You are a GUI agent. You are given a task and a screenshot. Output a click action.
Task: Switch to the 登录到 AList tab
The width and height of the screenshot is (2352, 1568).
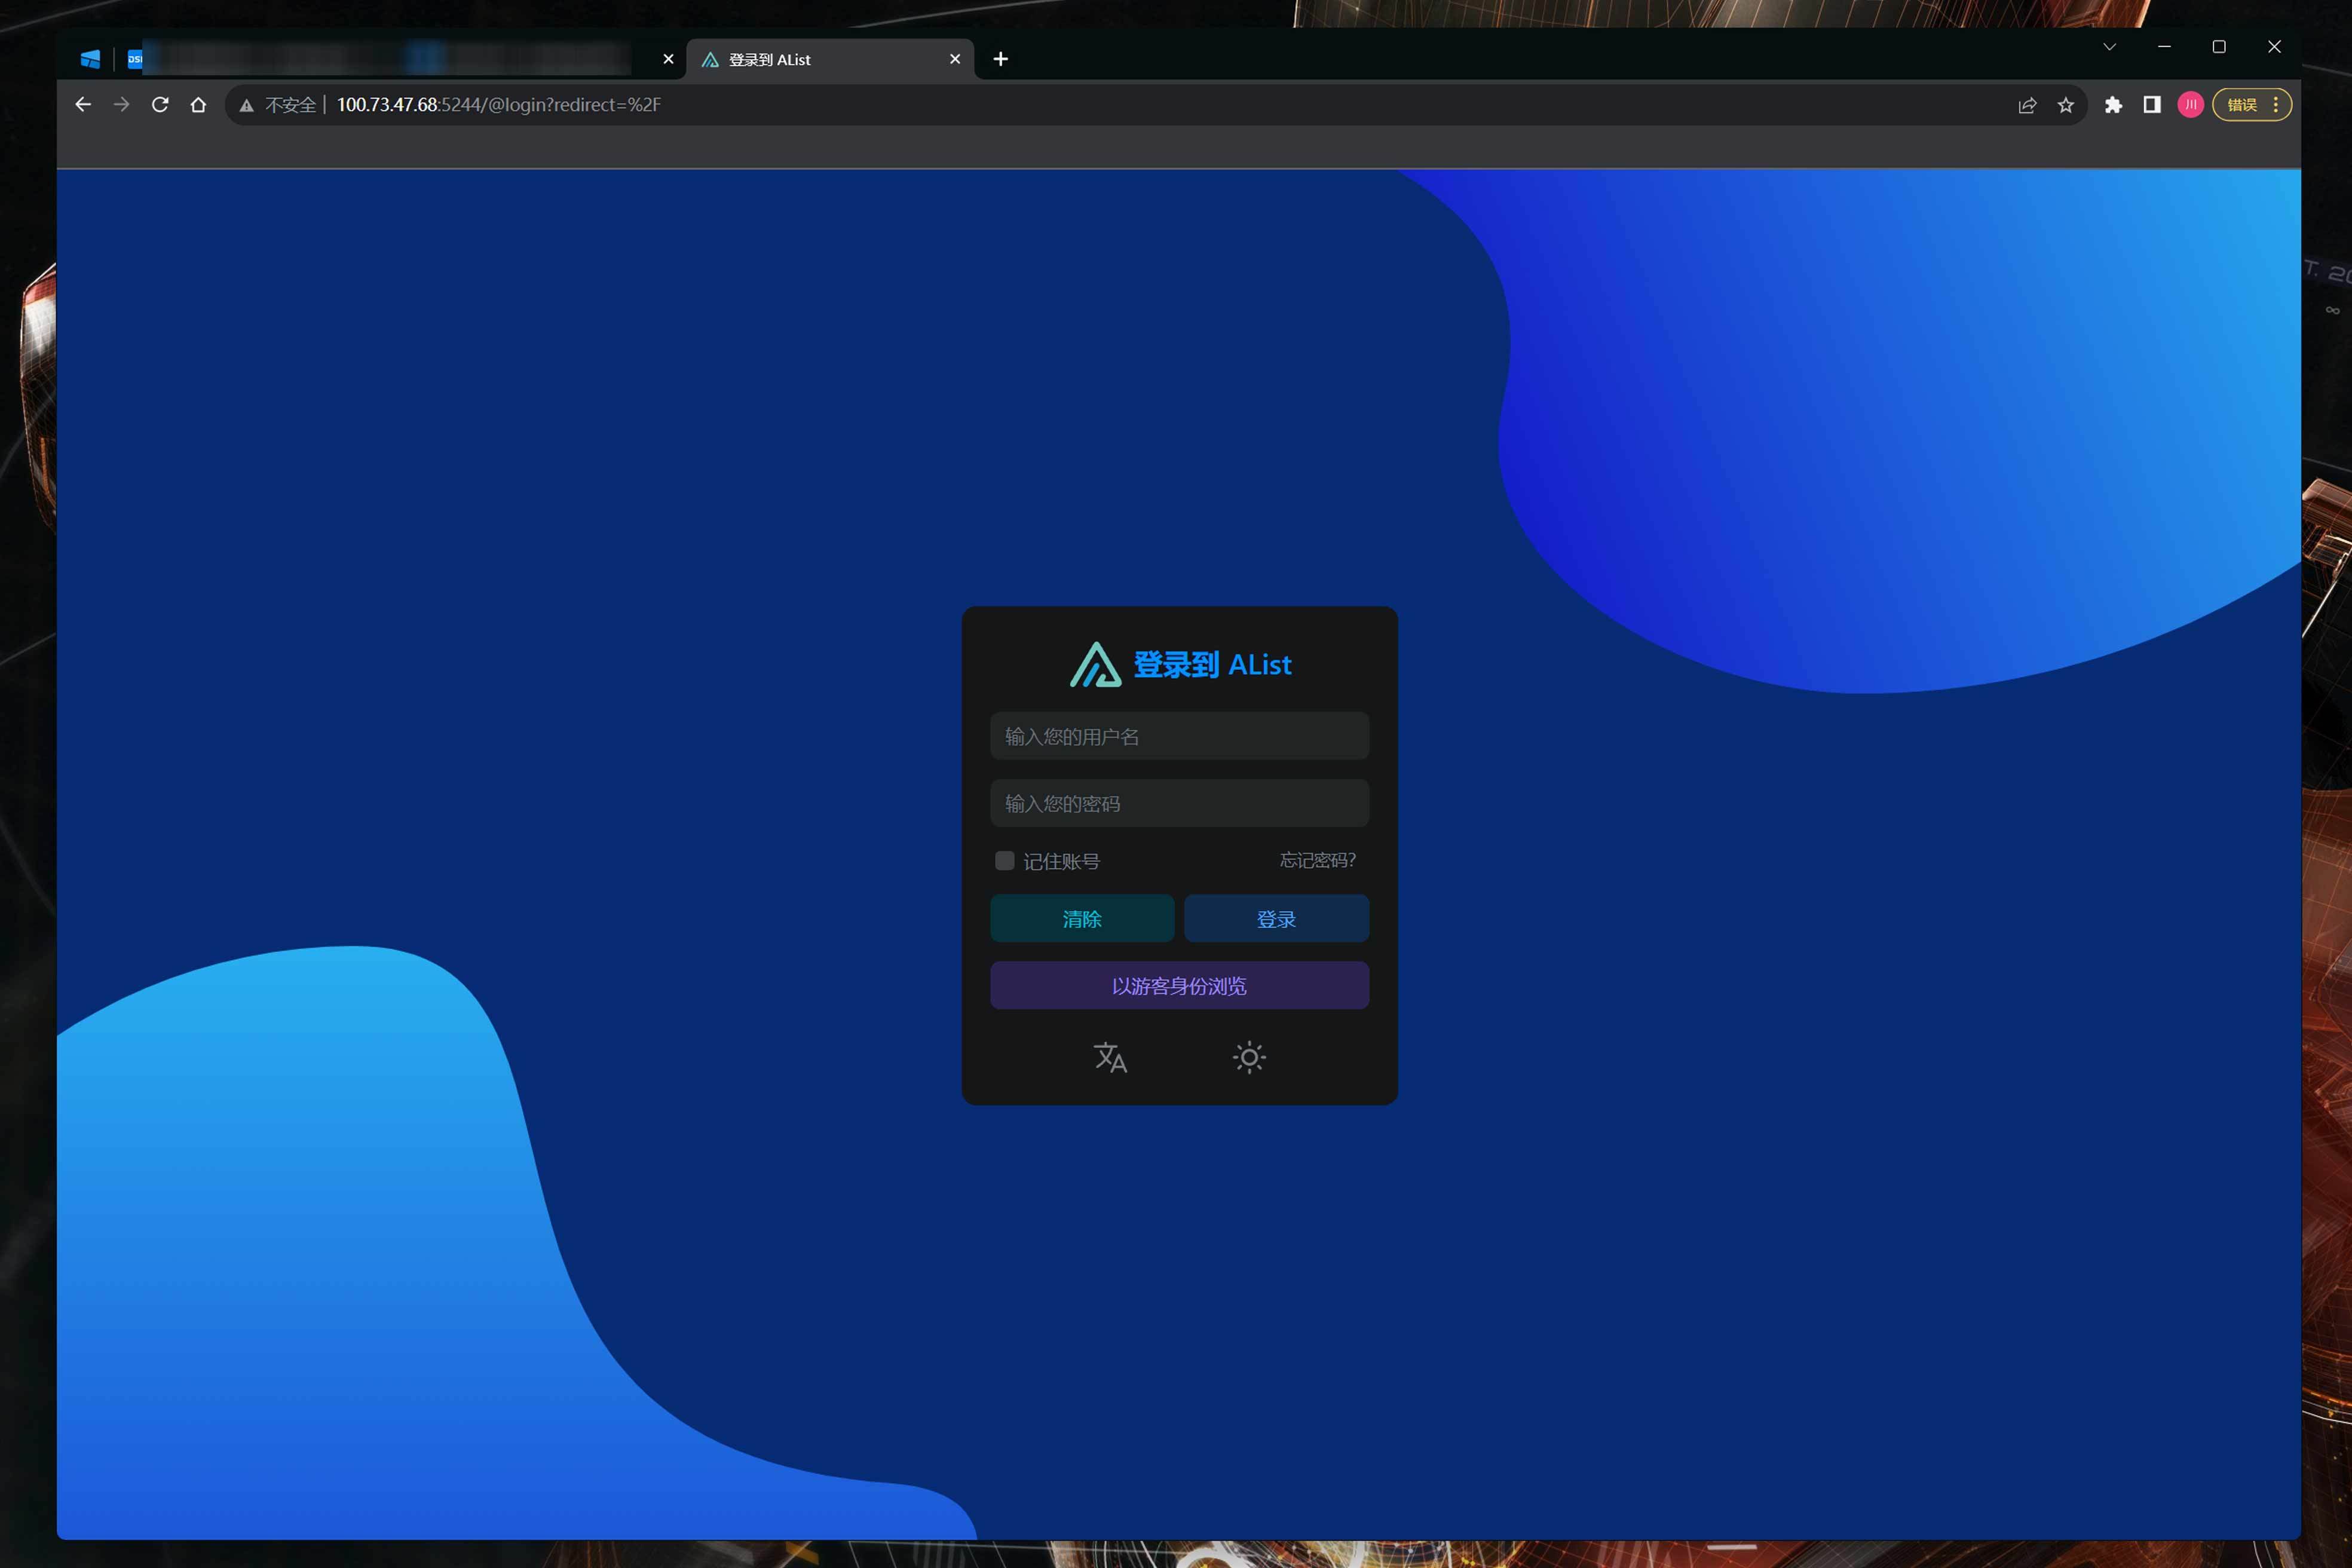820,60
